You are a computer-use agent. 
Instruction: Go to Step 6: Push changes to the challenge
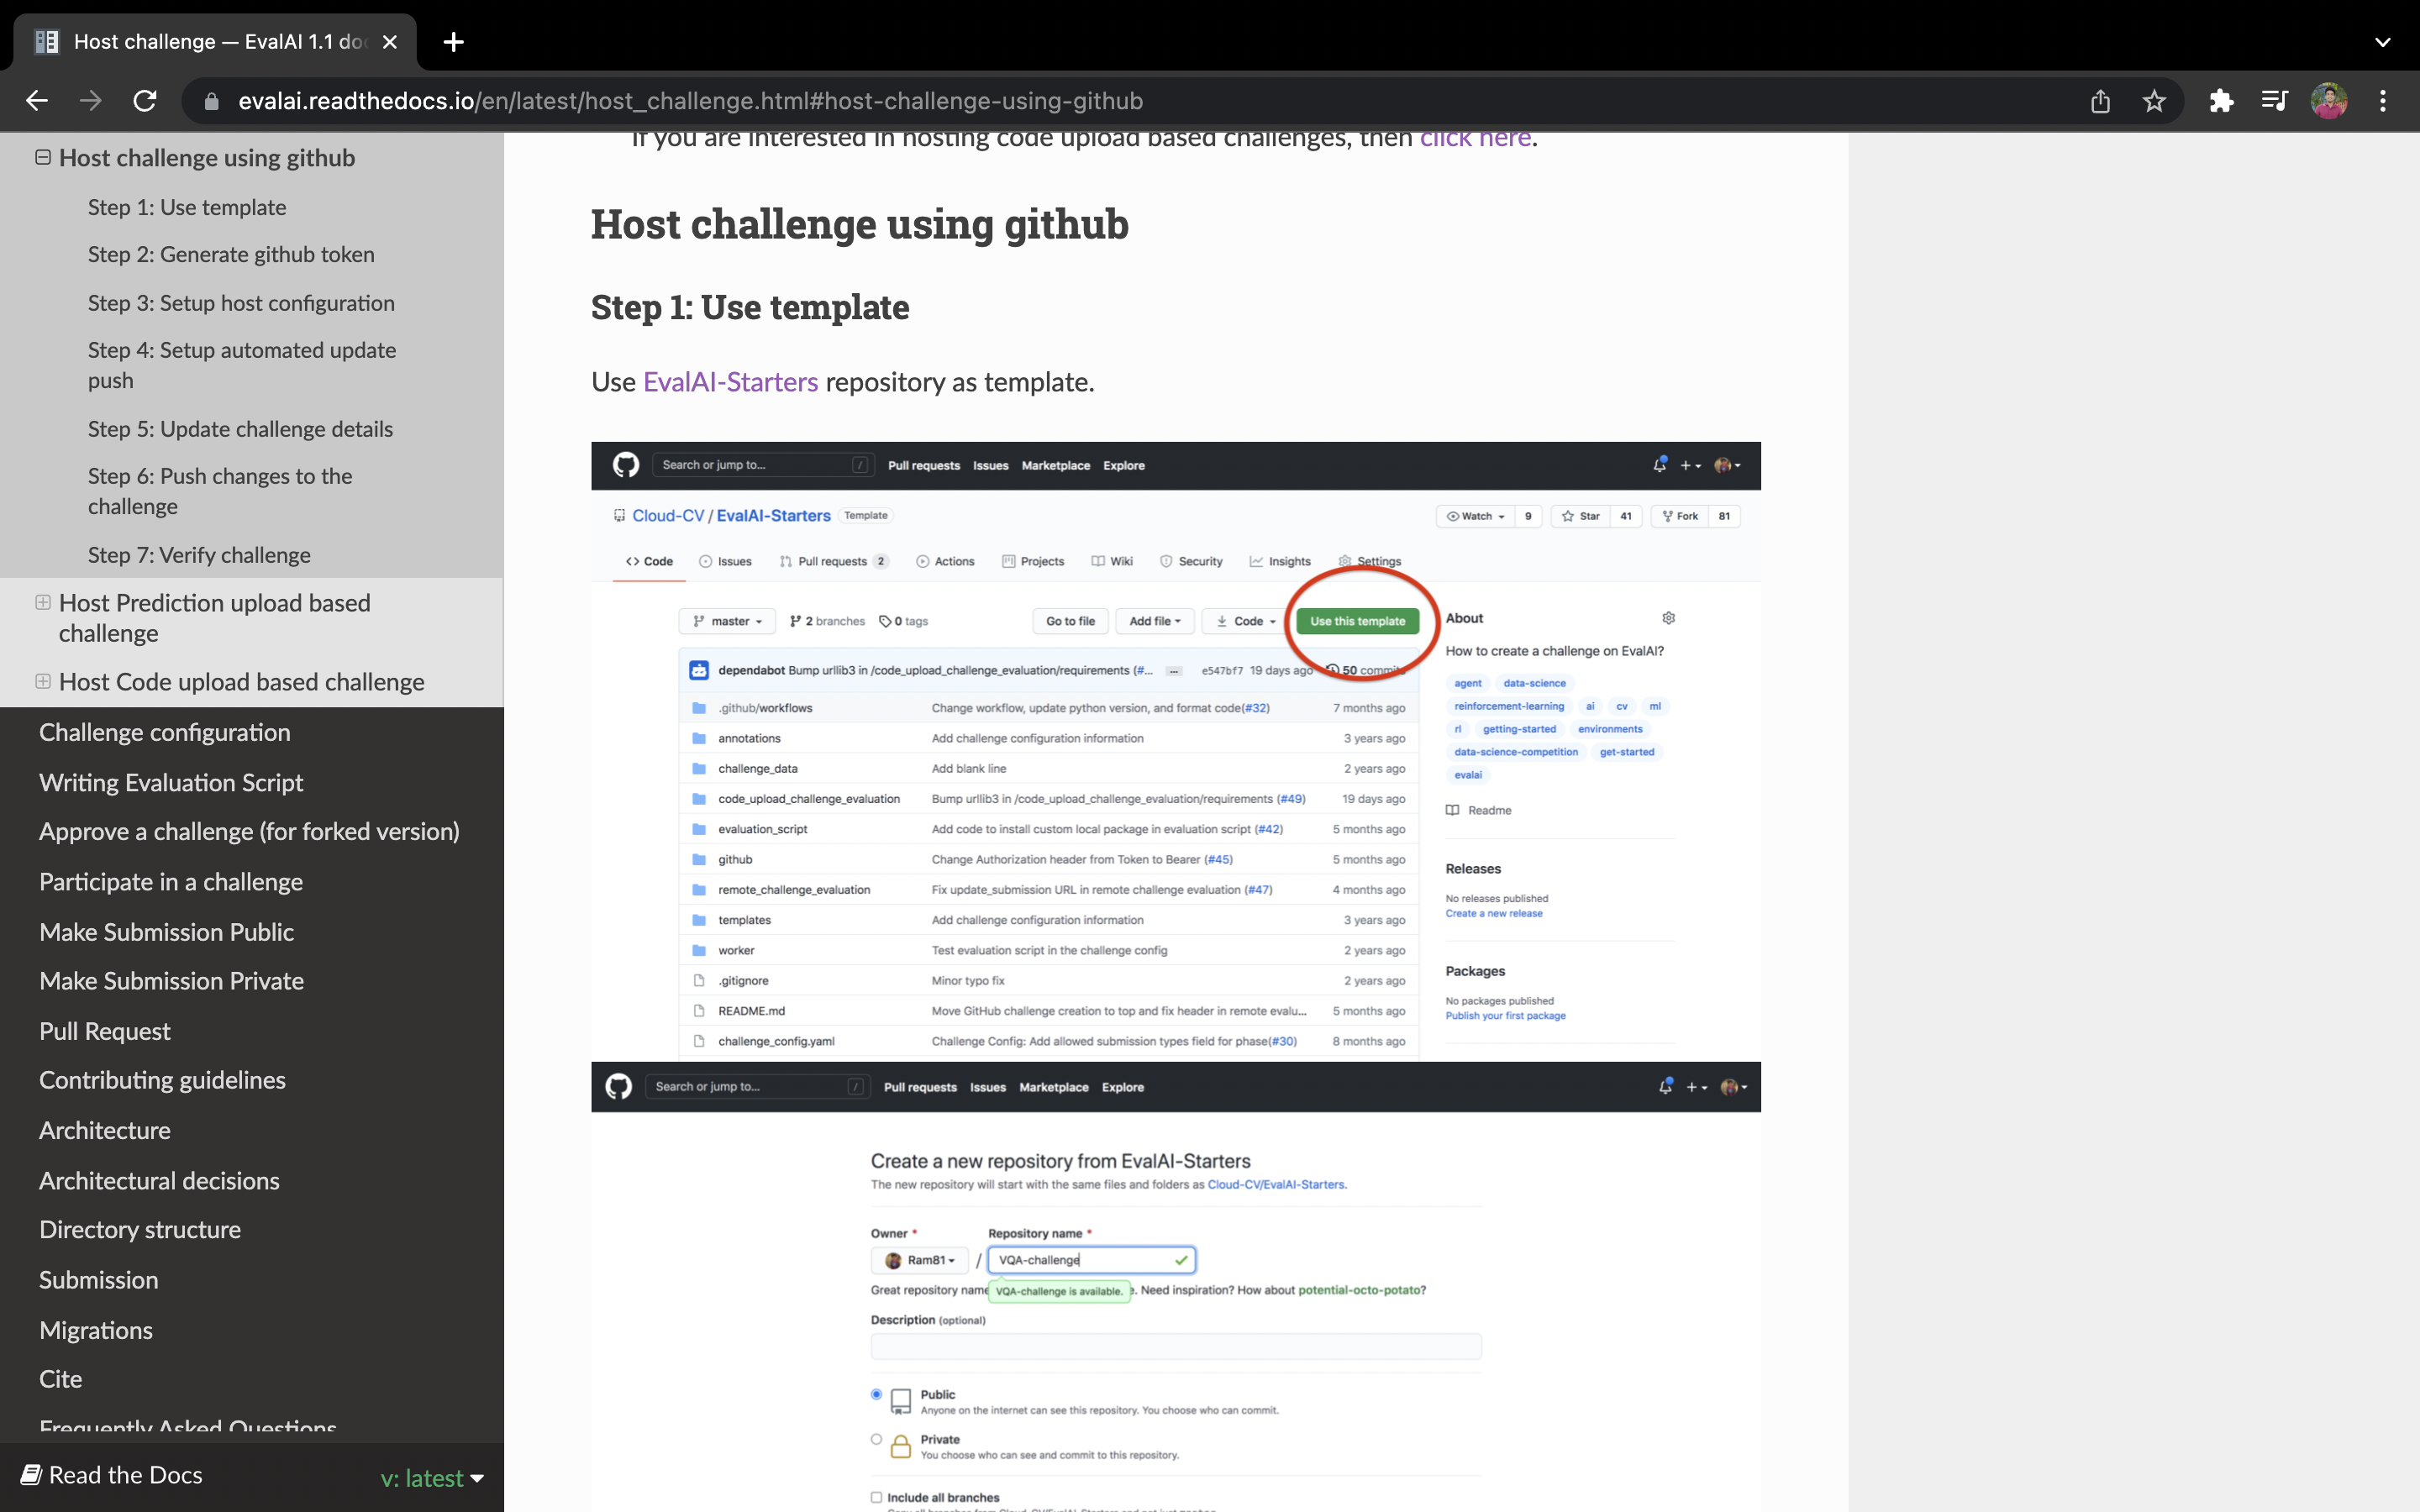[x=220, y=491]
